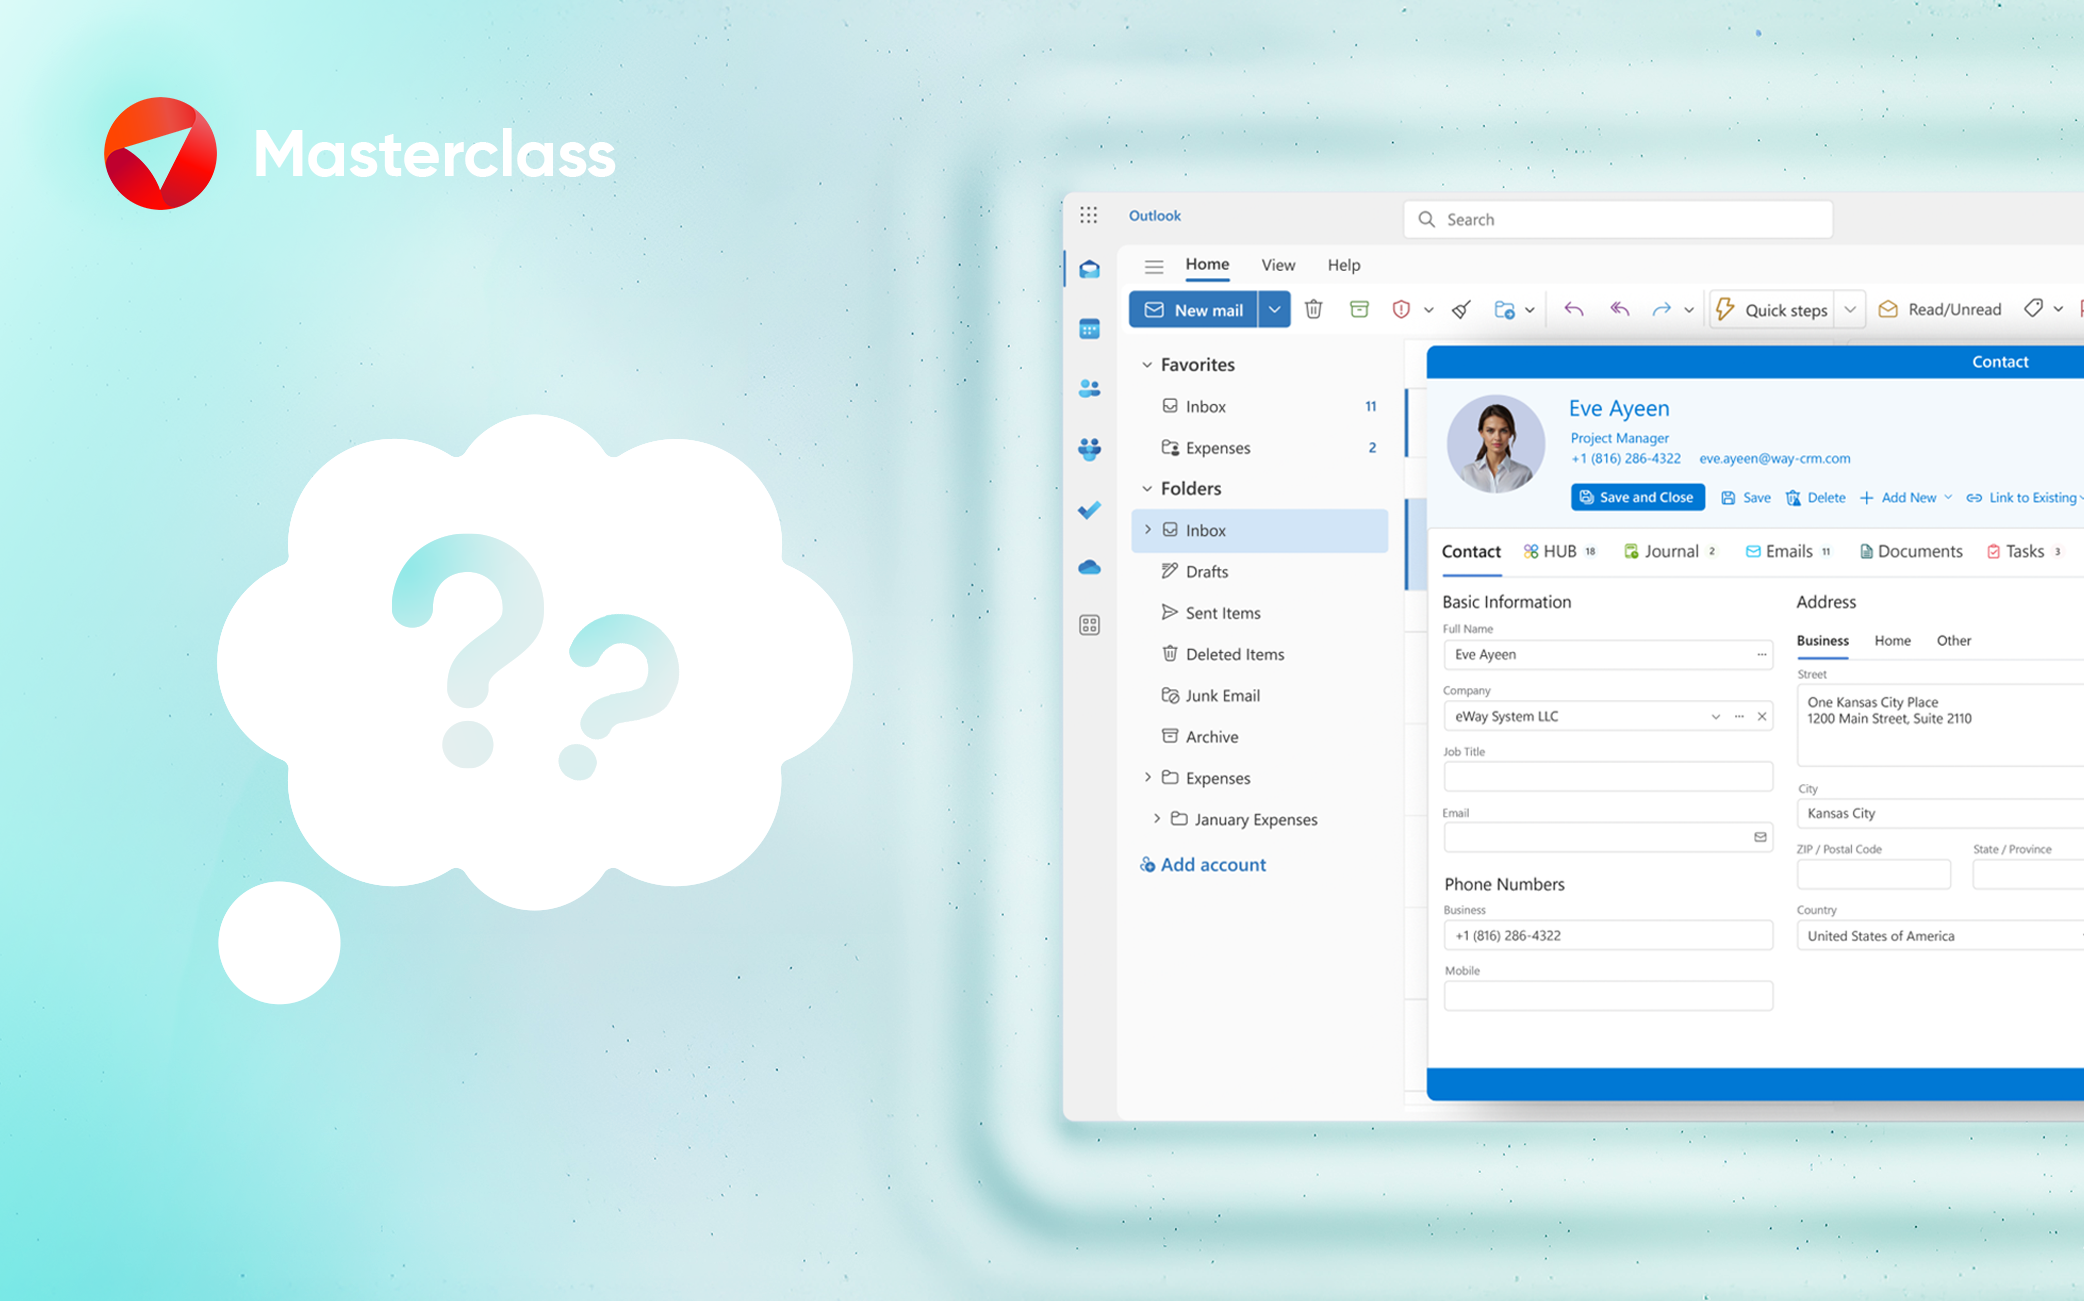This screenshot has width=2084, height=1301.
Task: Open the Calendar icon in left sidebar
Action: point(1090,329)
